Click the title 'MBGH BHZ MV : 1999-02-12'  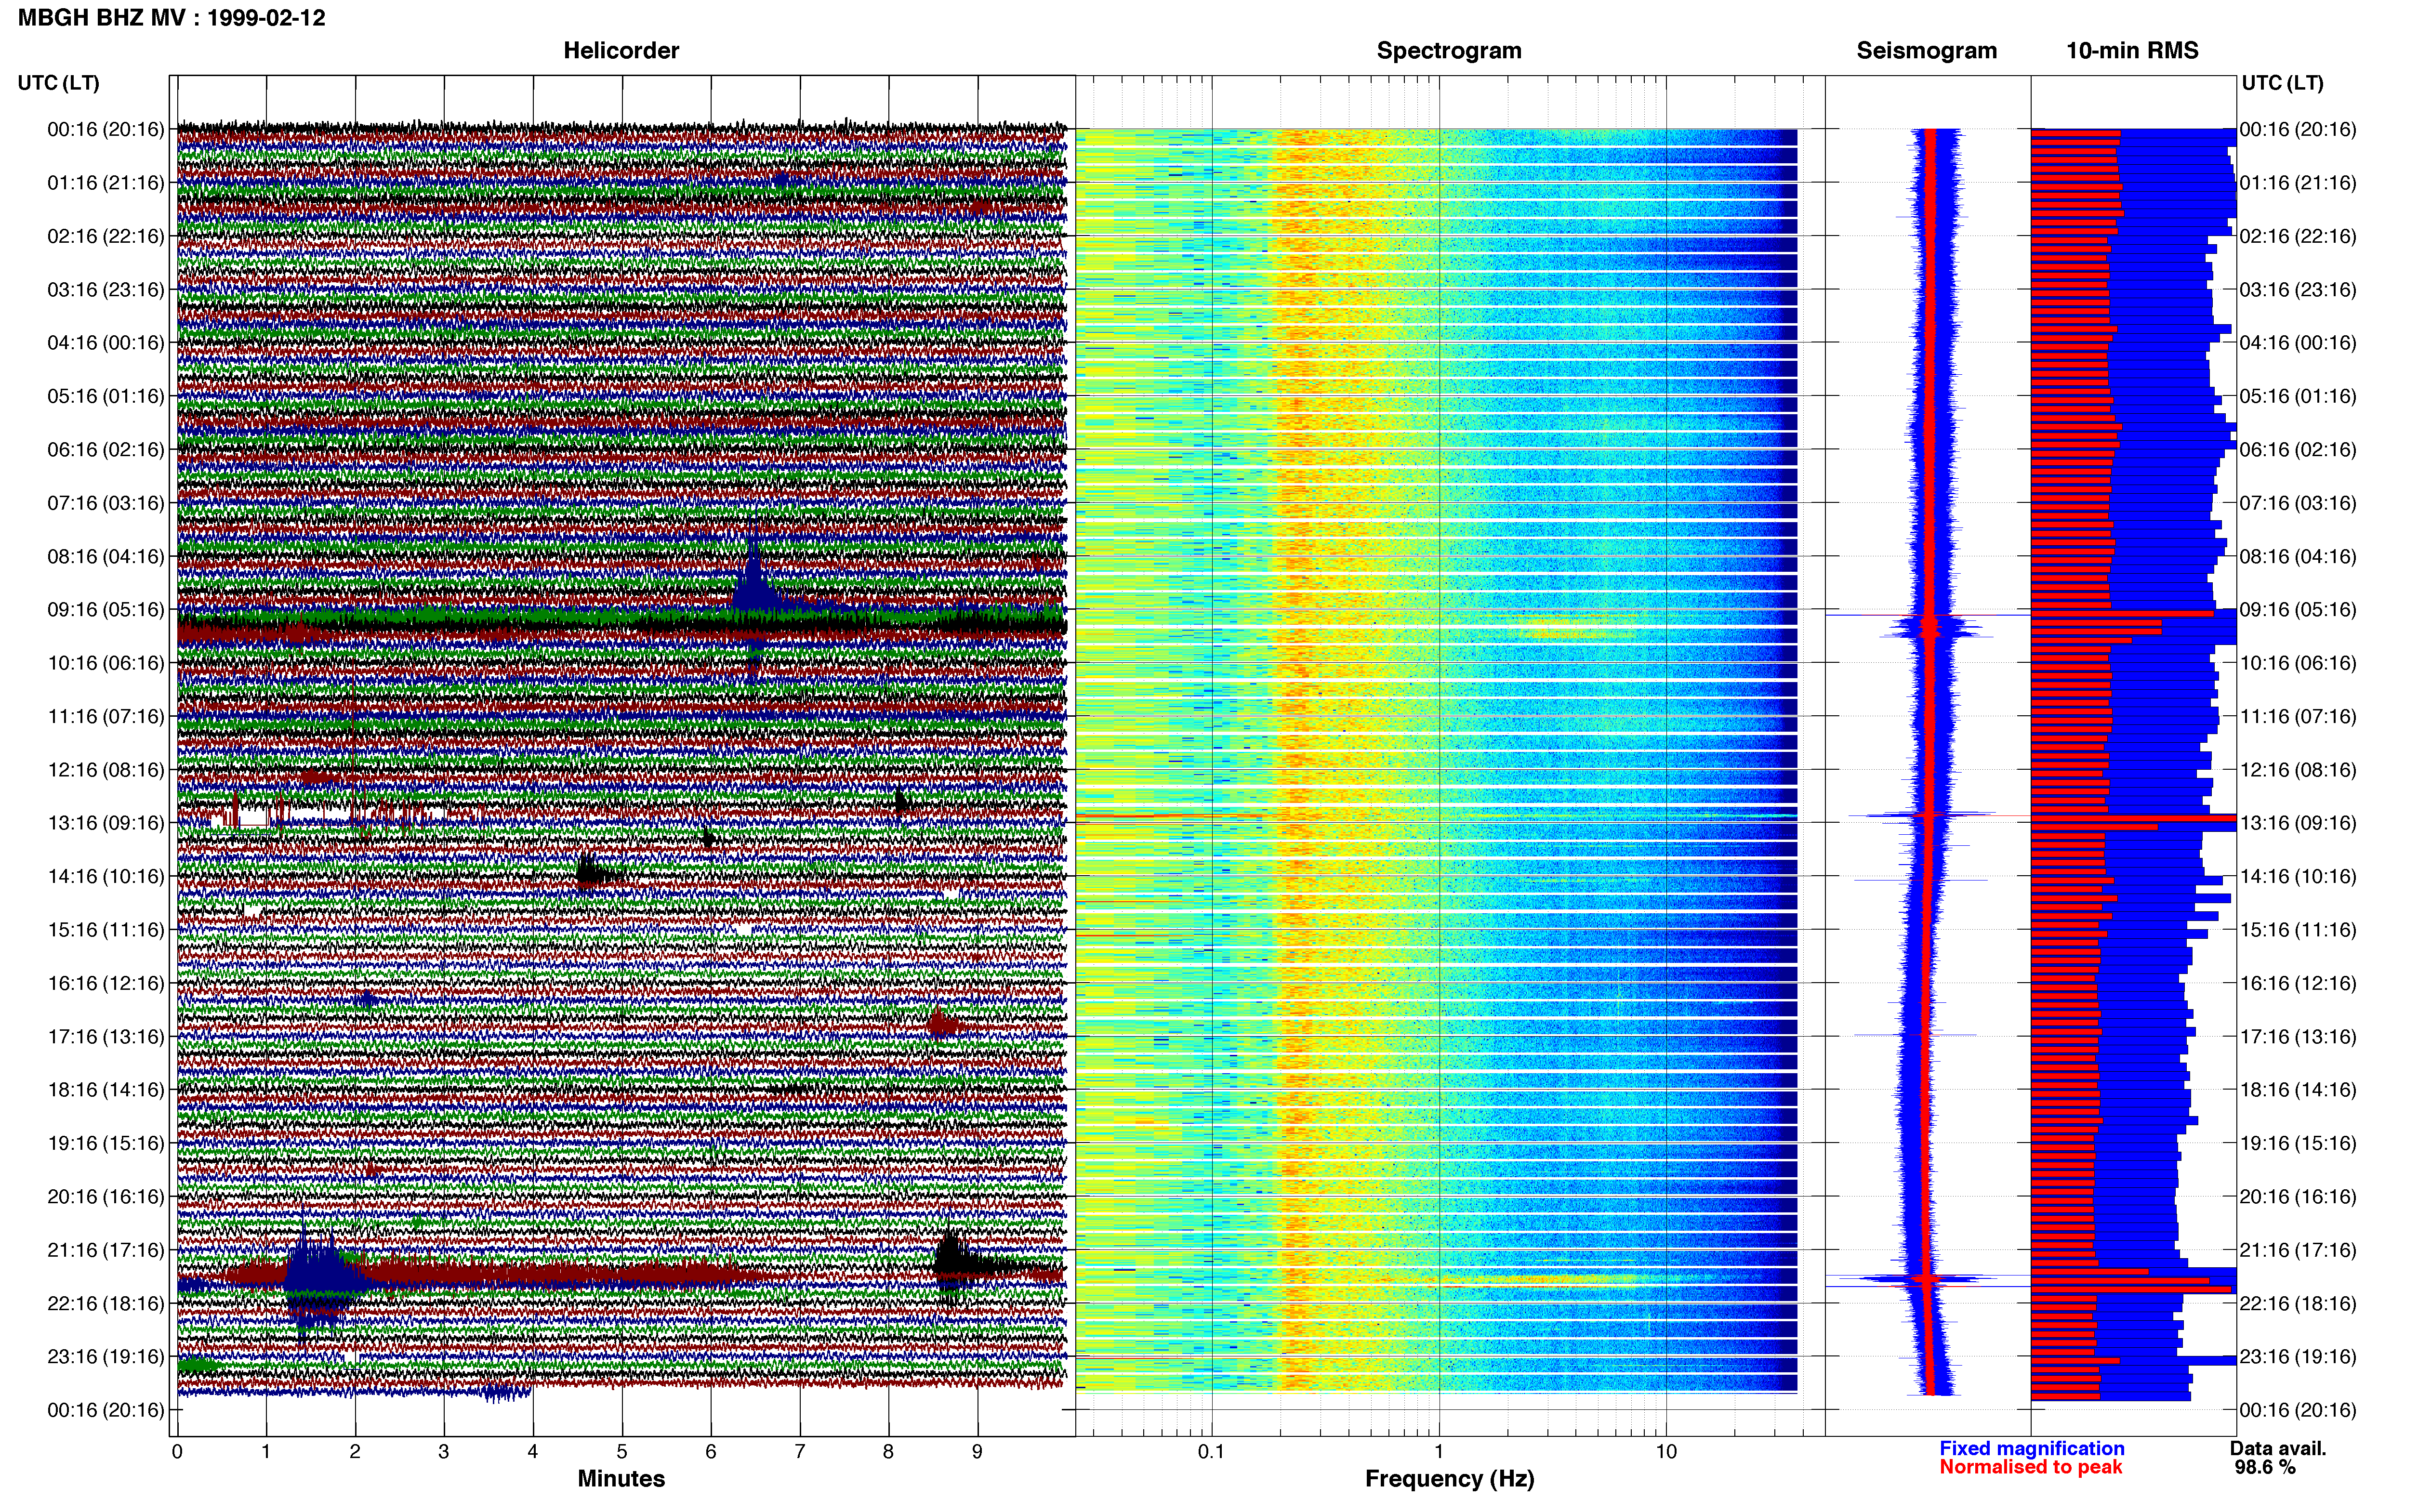tap(171, 18)
